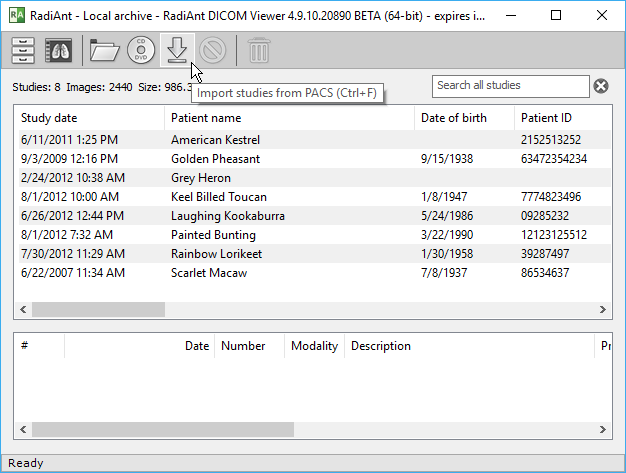Image resolution: width=626 pixels, height=473 pixels.
Task: Click patient ID 63472354234
Action: tap(554, 159)
